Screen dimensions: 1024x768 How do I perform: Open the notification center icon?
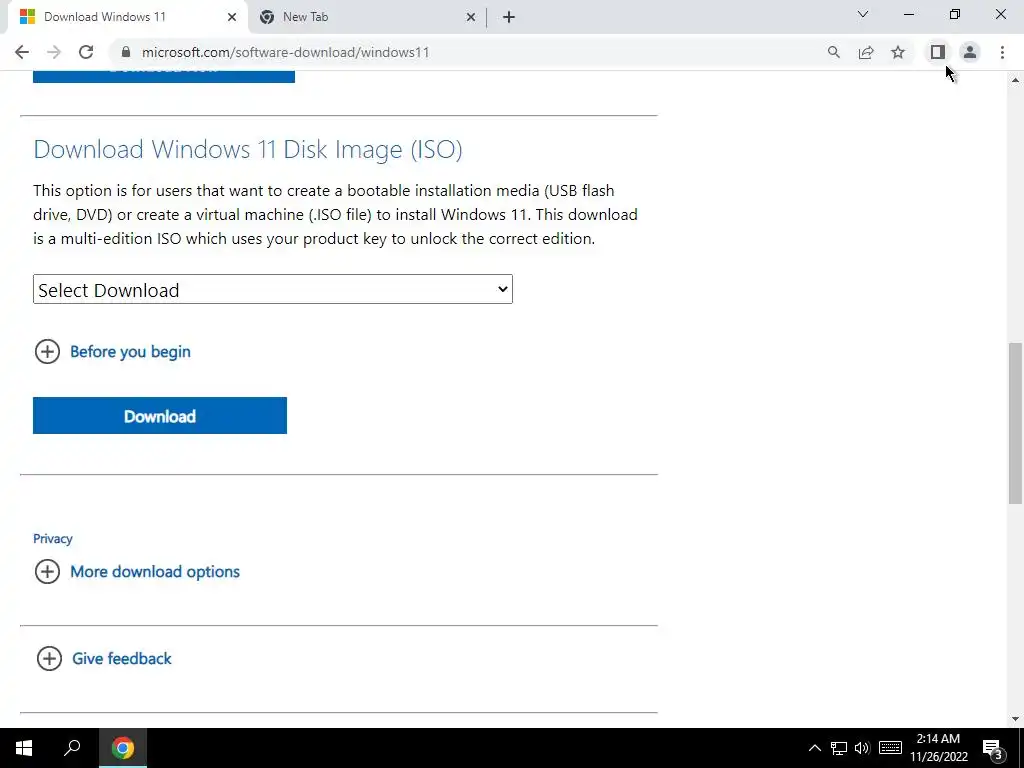click(x=993, y=748)
